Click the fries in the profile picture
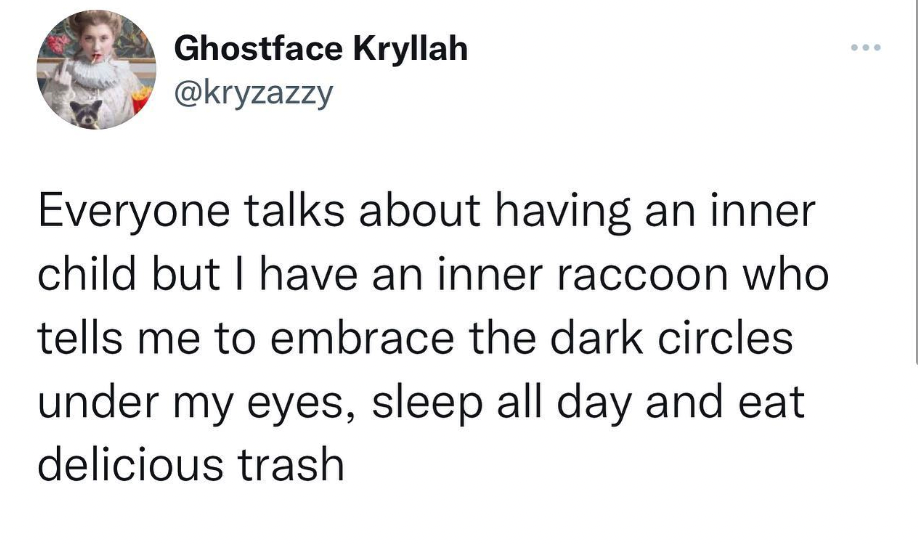 [x=140, y=97]
